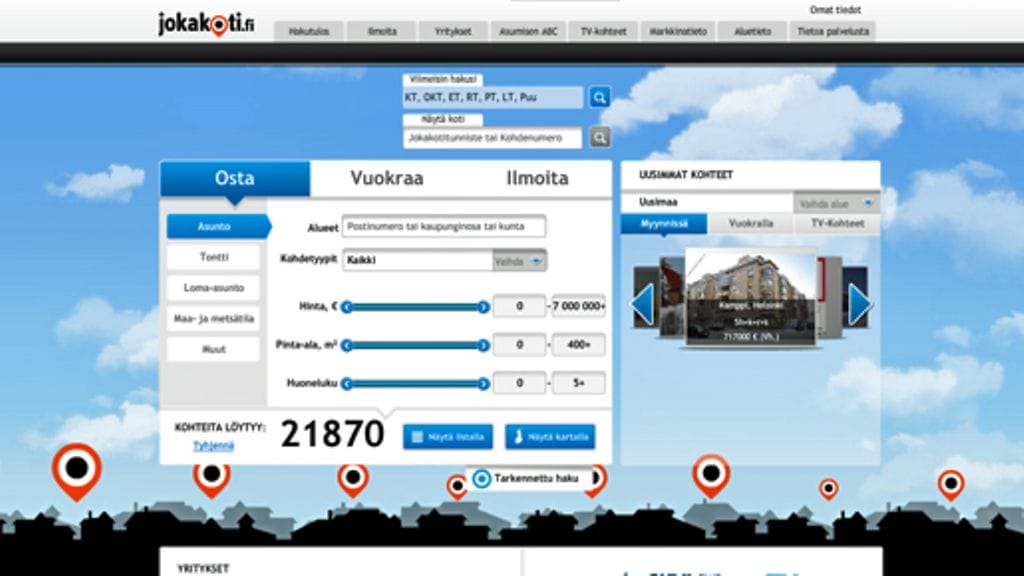Image resolution: width=1024 pixels, height=576 pixels.
Task: Select the Vuokralla listings tab
Action: (x=750, y=224)
